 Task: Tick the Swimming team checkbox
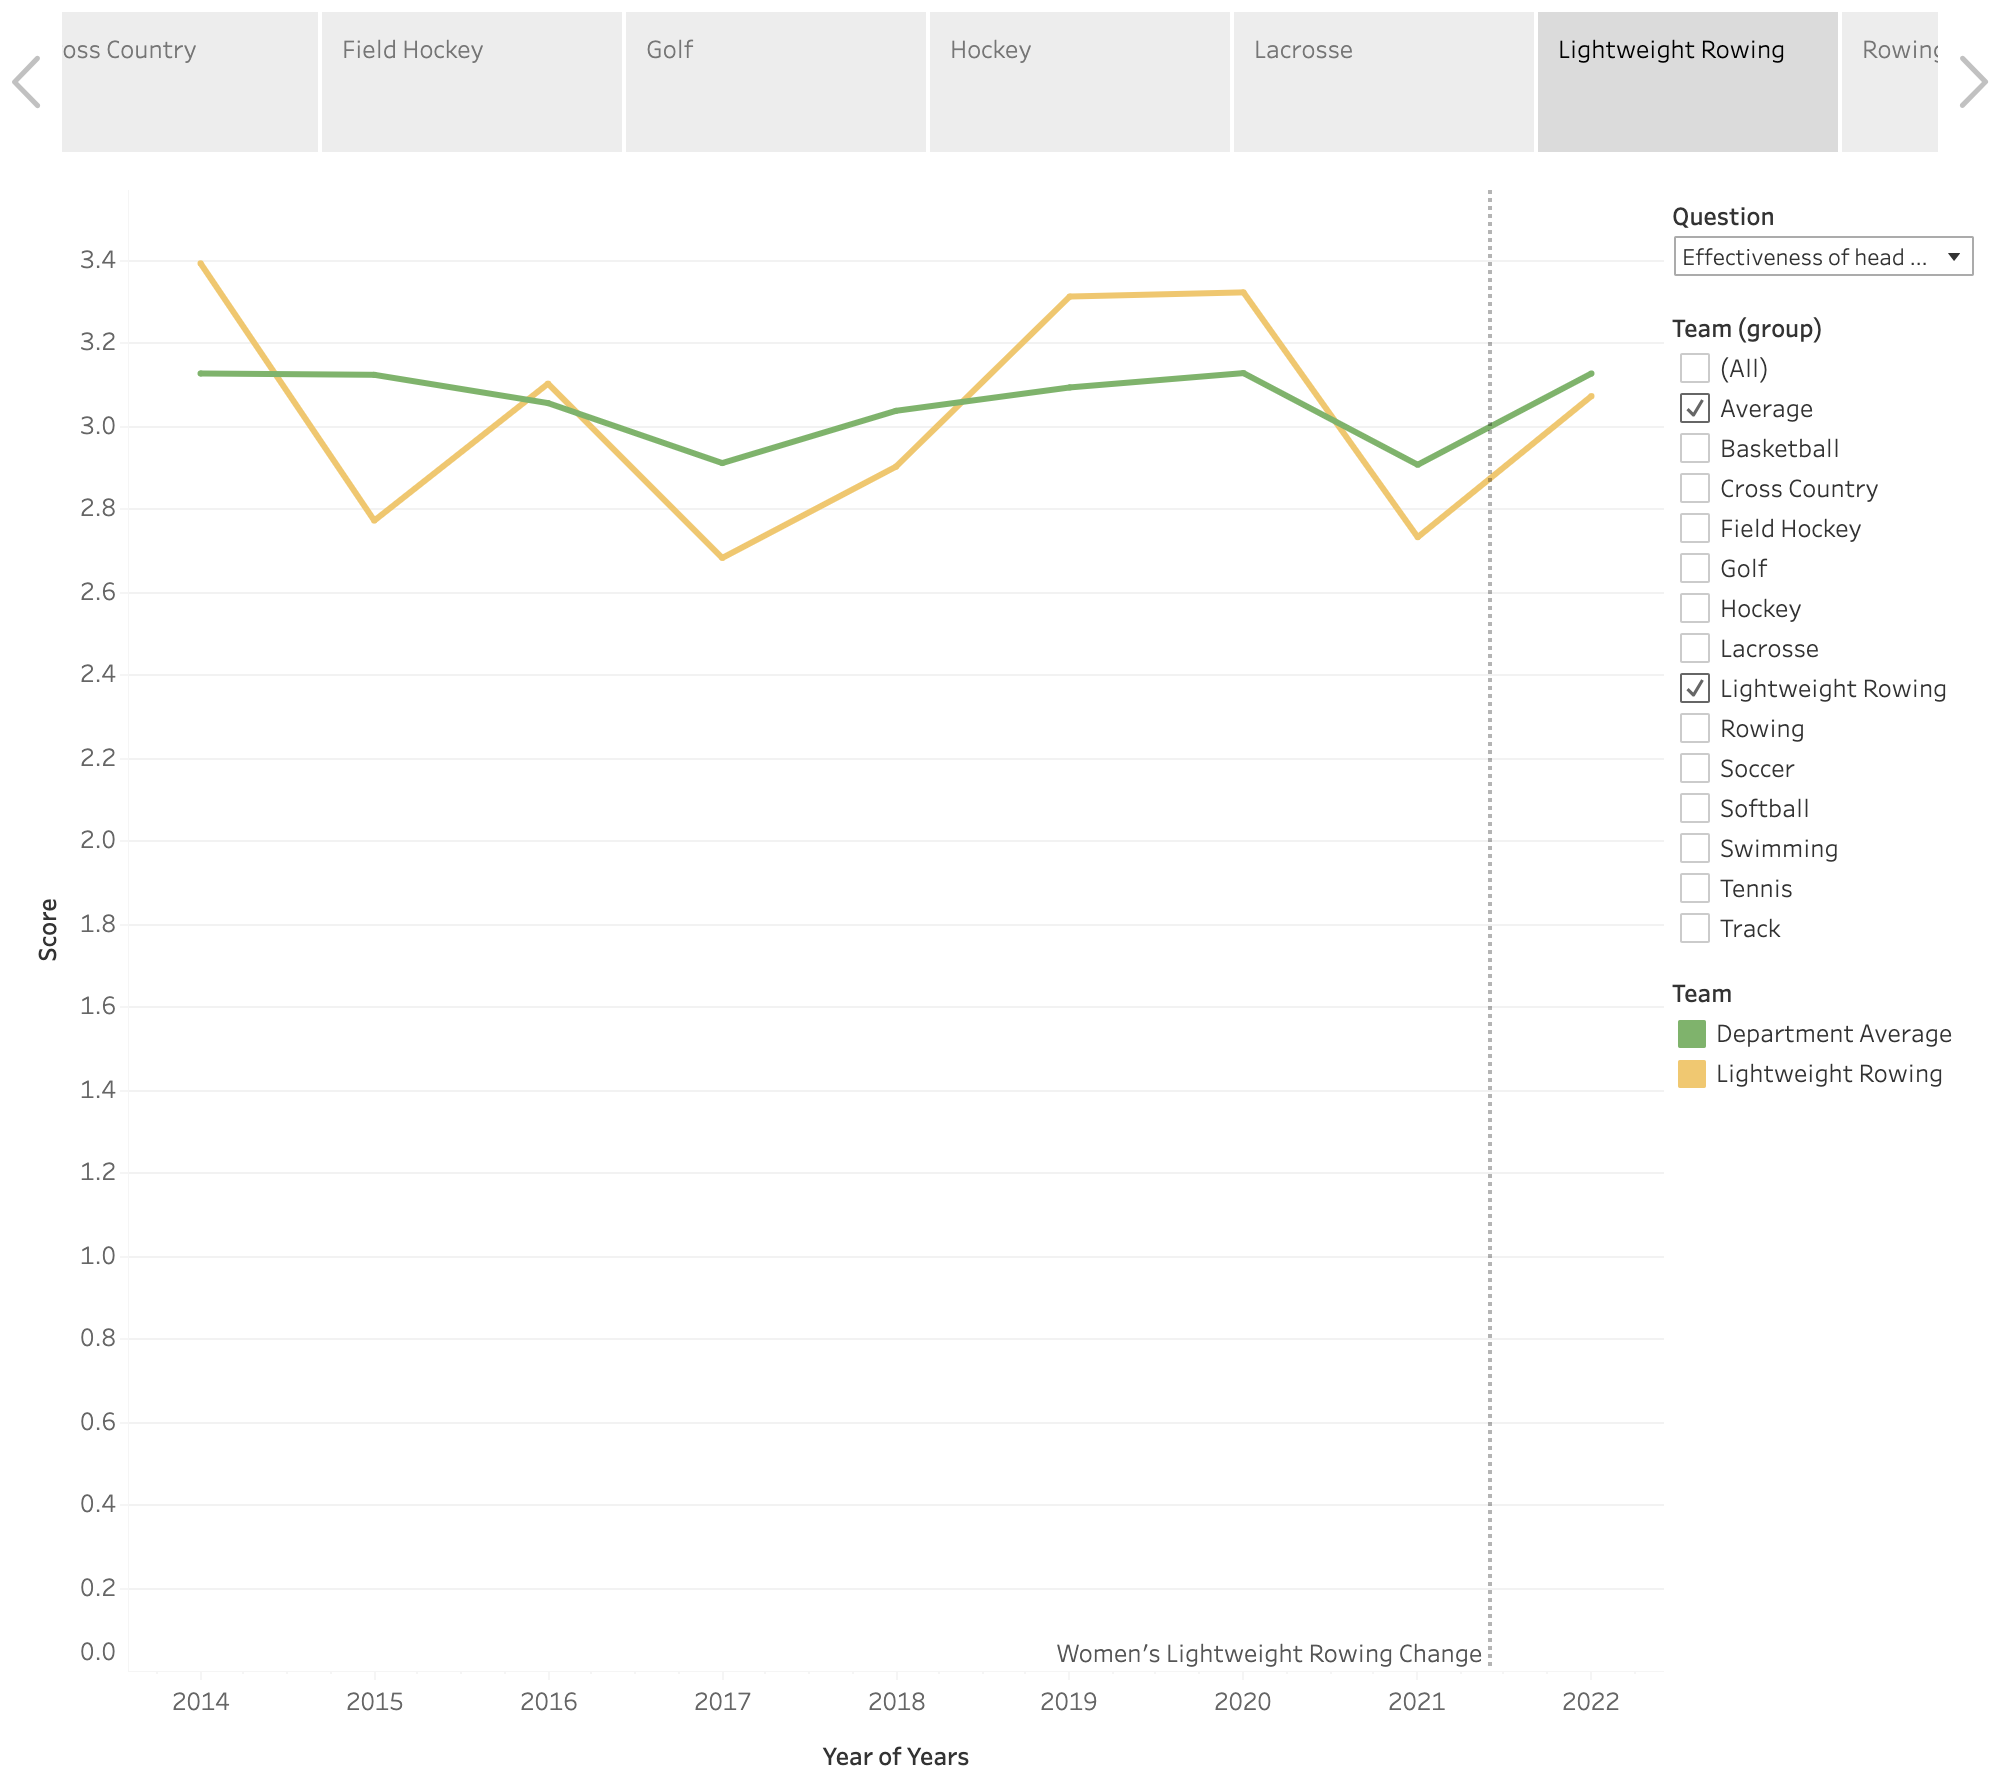pos(1694,848)
